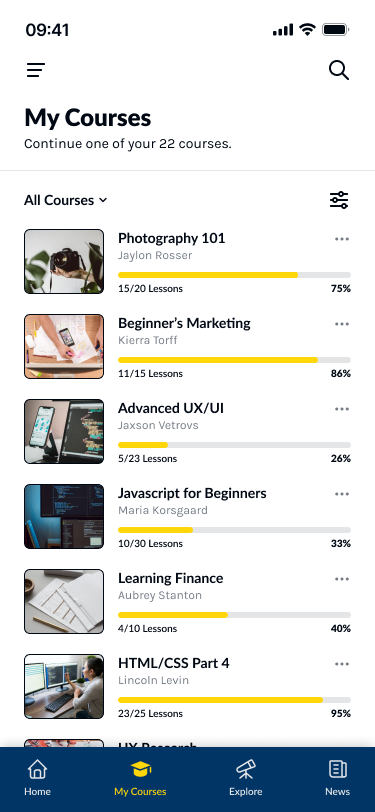Open three-dot menu for Learning Finance
The width and height of the screenshot is (375, 812).
coord(342,578)
